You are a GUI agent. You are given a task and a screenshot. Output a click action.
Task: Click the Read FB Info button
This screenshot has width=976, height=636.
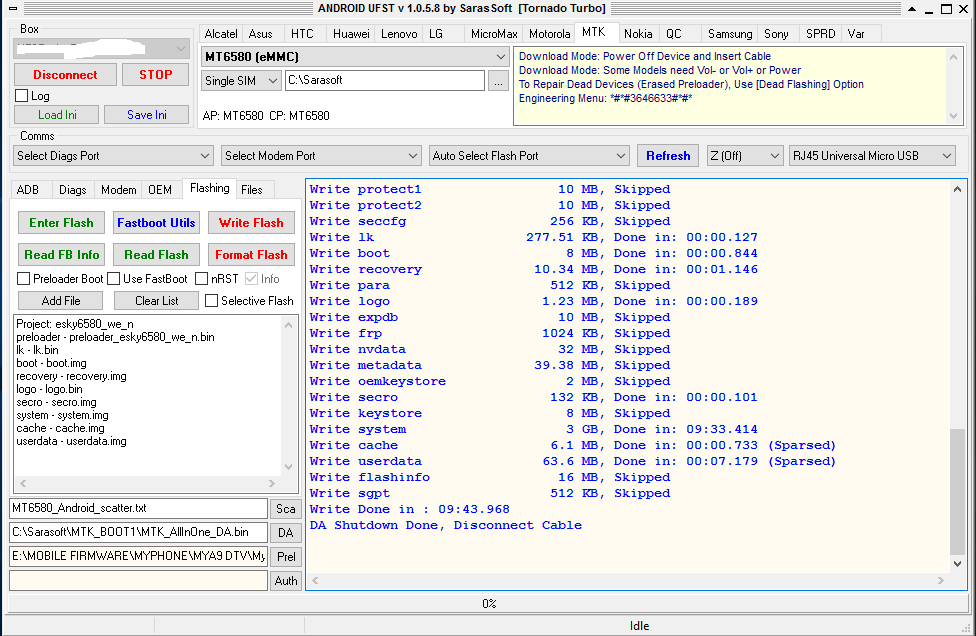pos(61,255)
